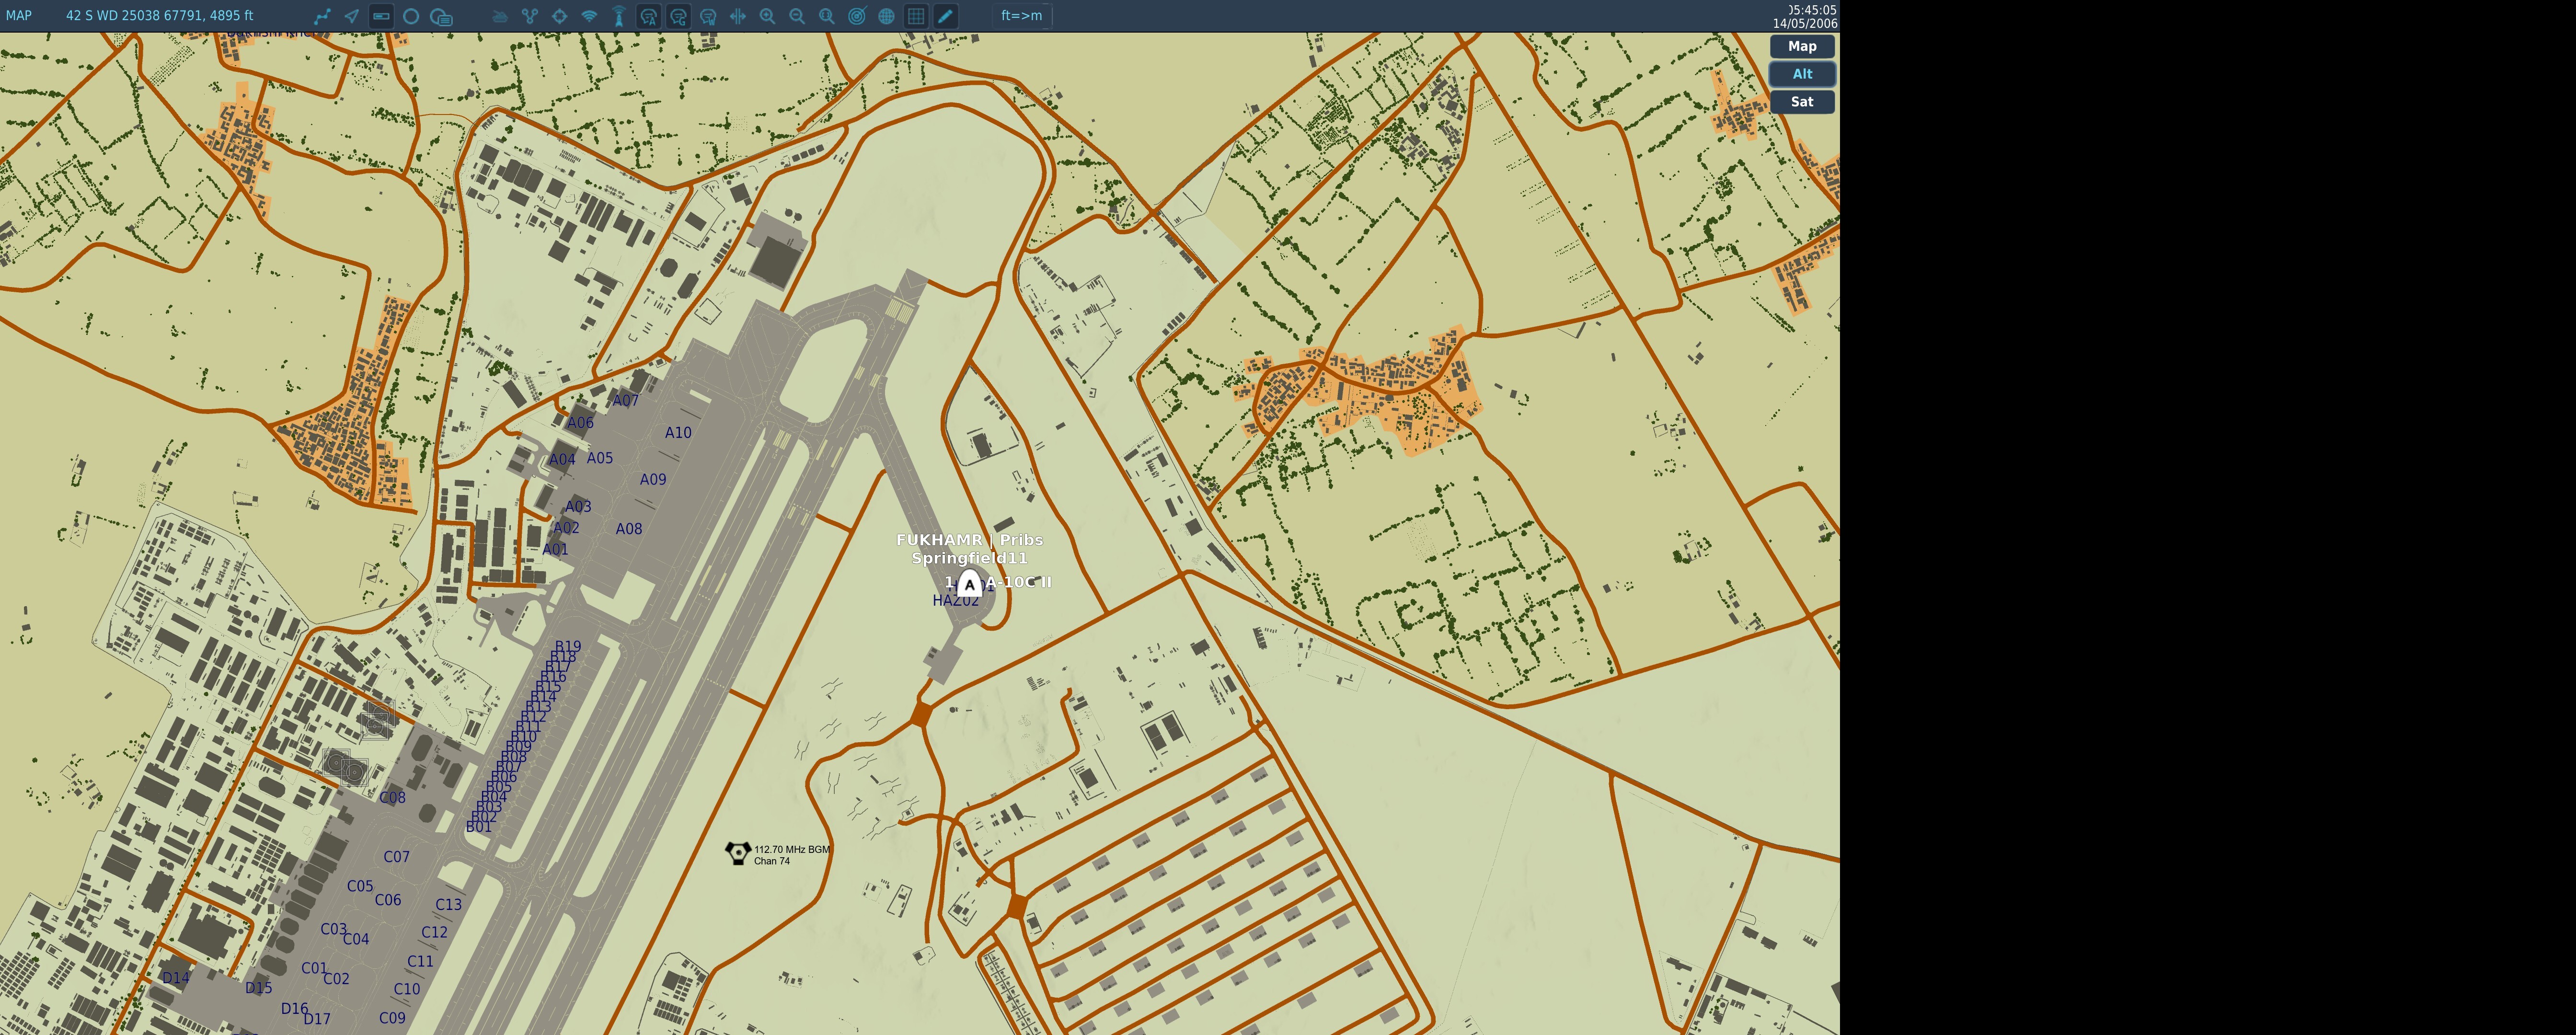Toggle the ground labels 'G' button
Image resolution: width=2576 pixels, height=1035 pixels.
click(x=678, y=16)
